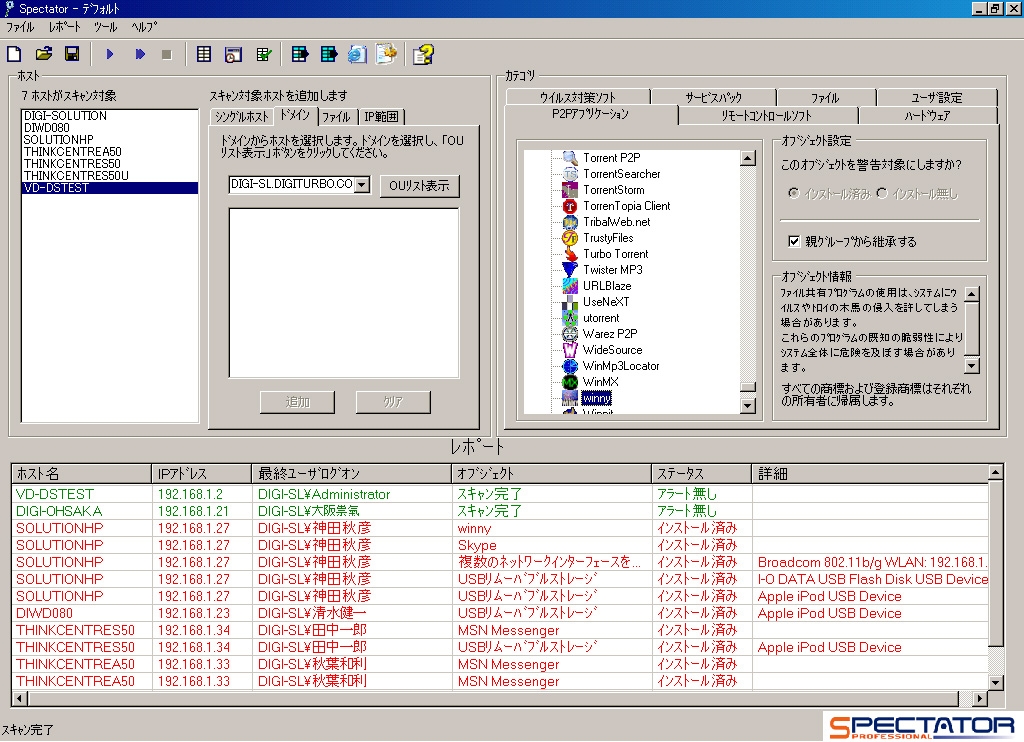Click the P2P application list scrollbar up arrow

click(748, 158)
